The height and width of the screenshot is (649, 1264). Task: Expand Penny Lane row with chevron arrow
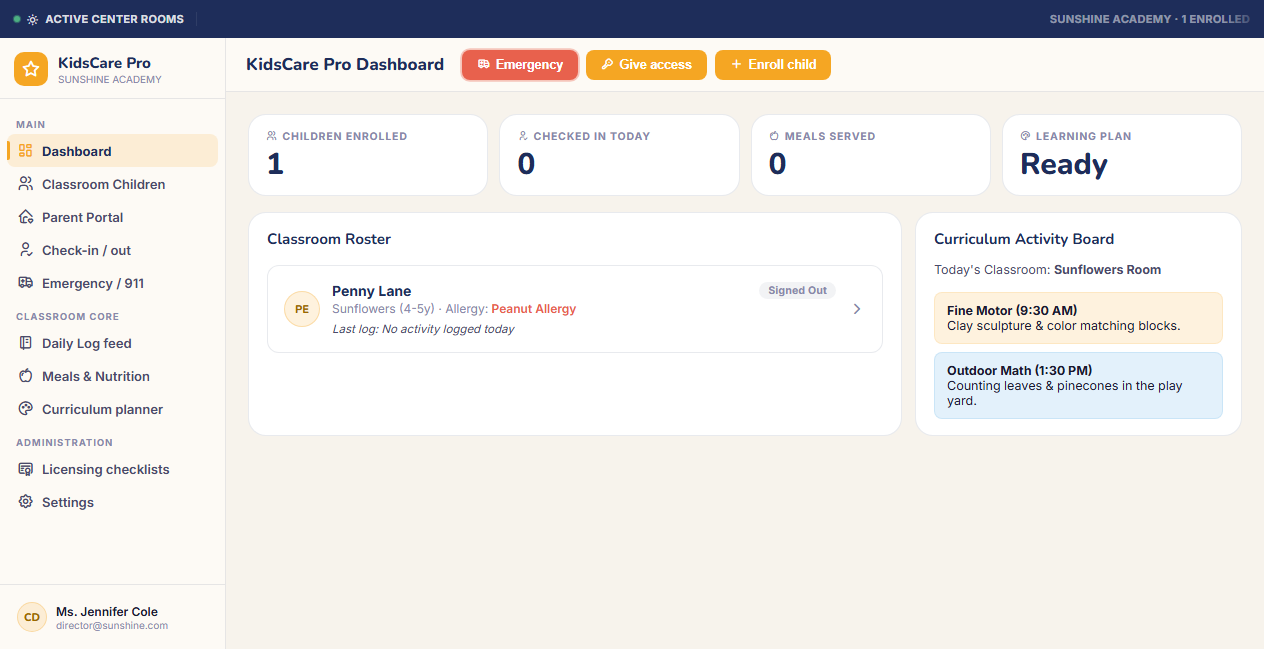(857, 309)
